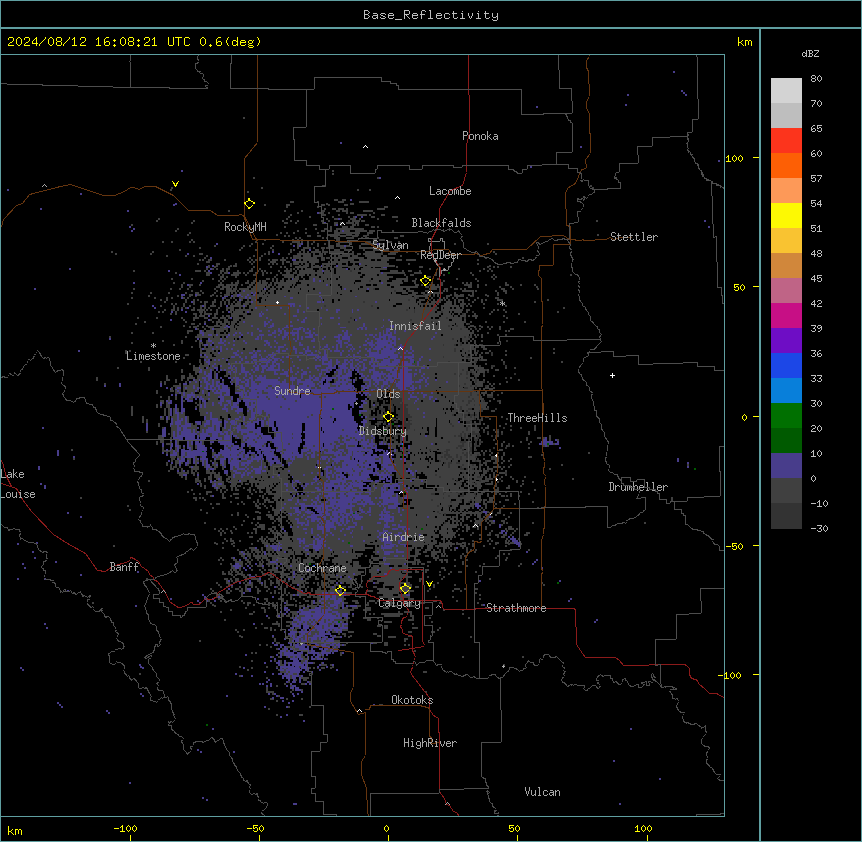The height and width of the screenshot is (842, 862).
Task: Click the Banff map label
Action: pos(124,567)
